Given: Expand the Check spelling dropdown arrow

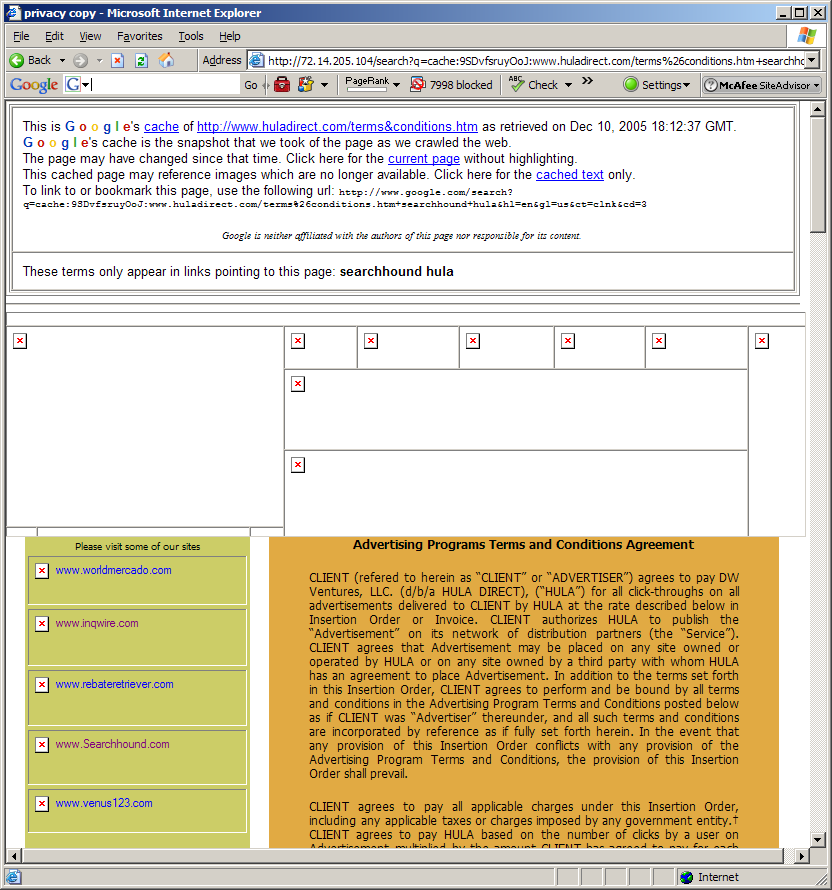Looking at the screenshot, I should [568, 85].
